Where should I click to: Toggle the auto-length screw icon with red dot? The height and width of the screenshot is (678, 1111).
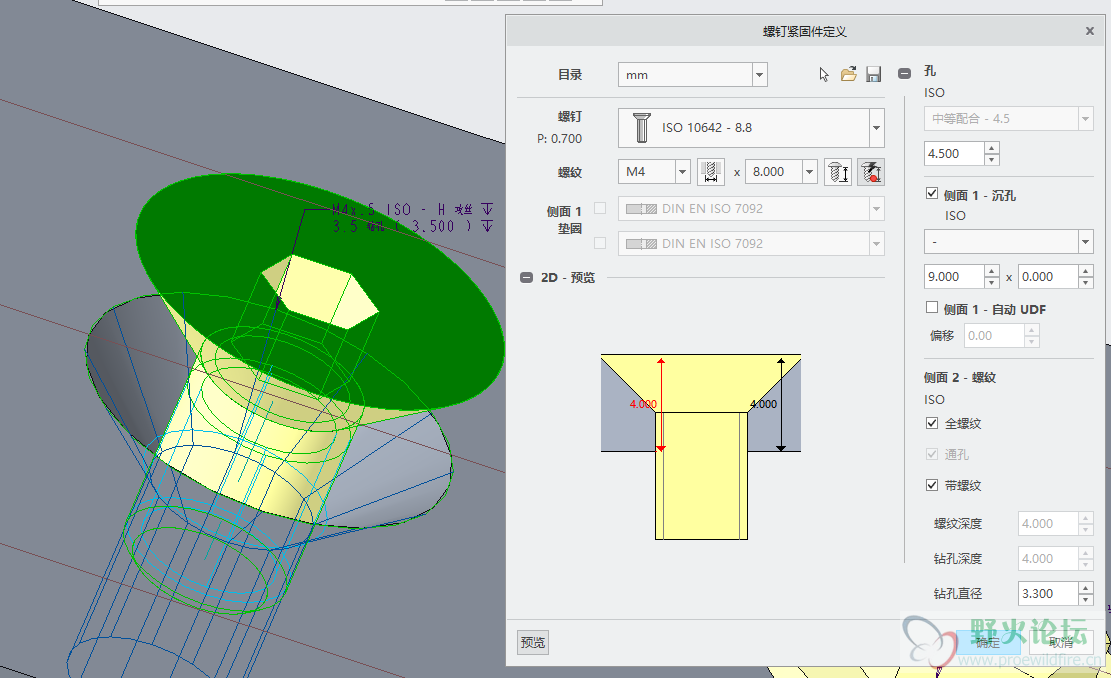tap(870, 171)
